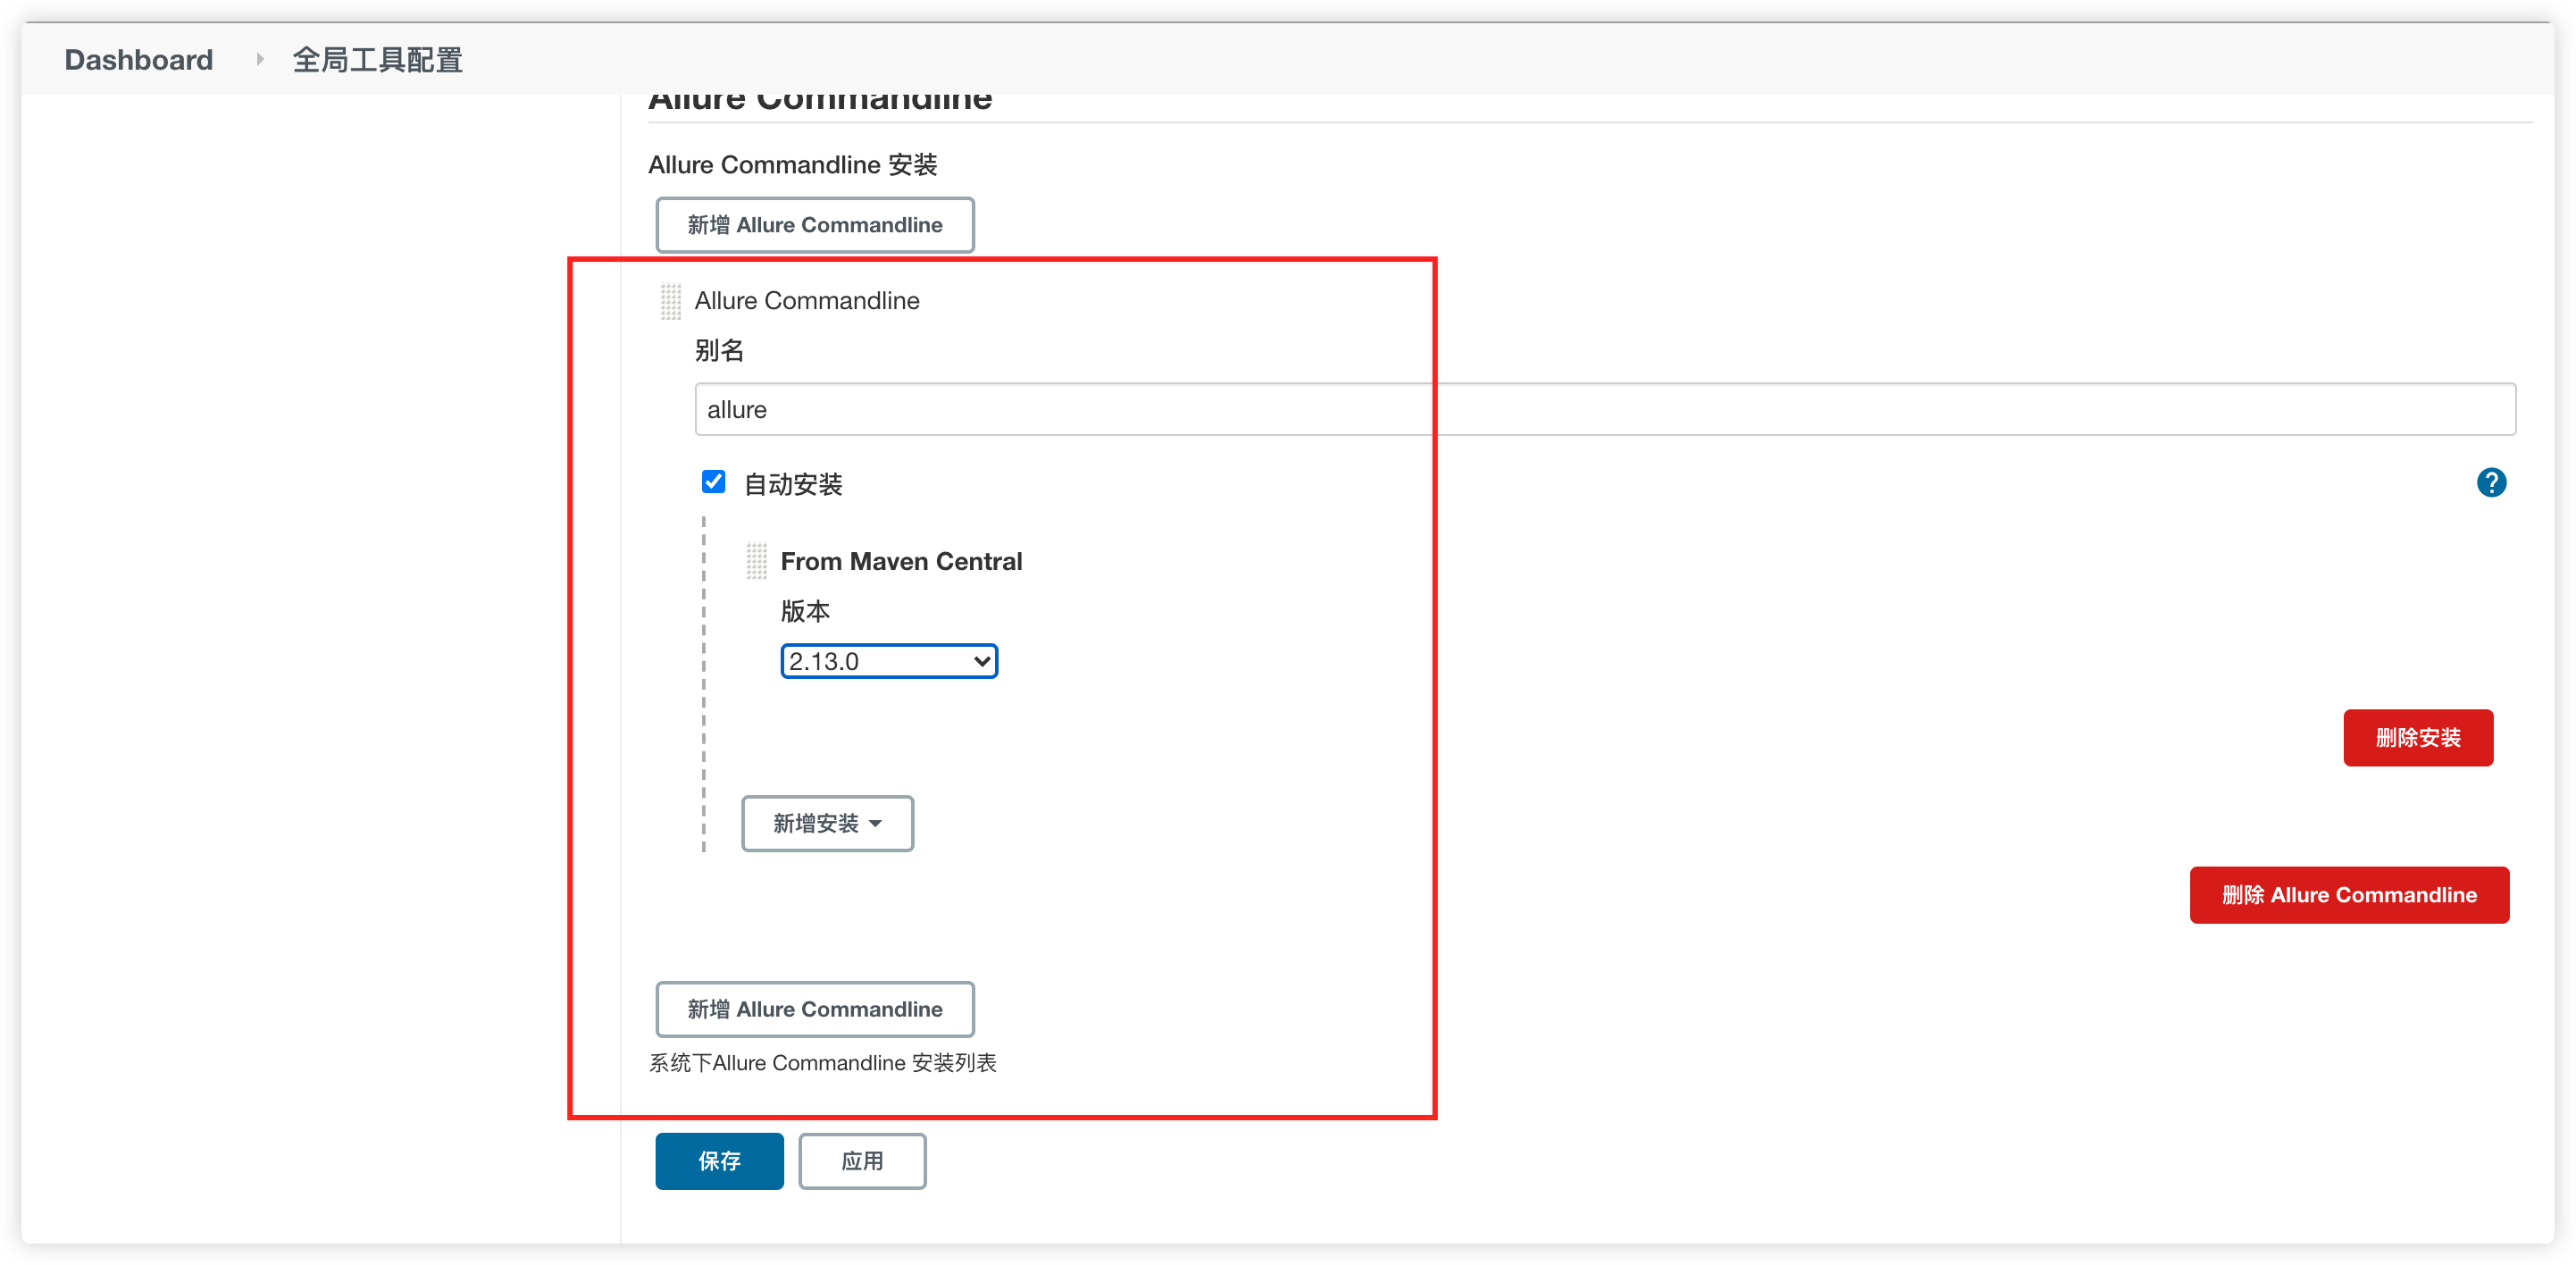
Task: Click the breadcrumb arrow after Dashboard
Action: pyautogui.click(x=260, y=60)
